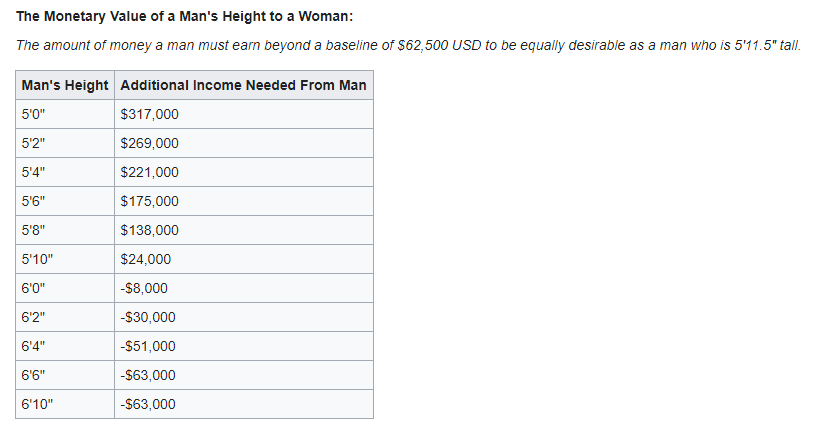Select the 5'0" height cell
Viewport: 813px width, 429px height.
[x=65, y=114]
